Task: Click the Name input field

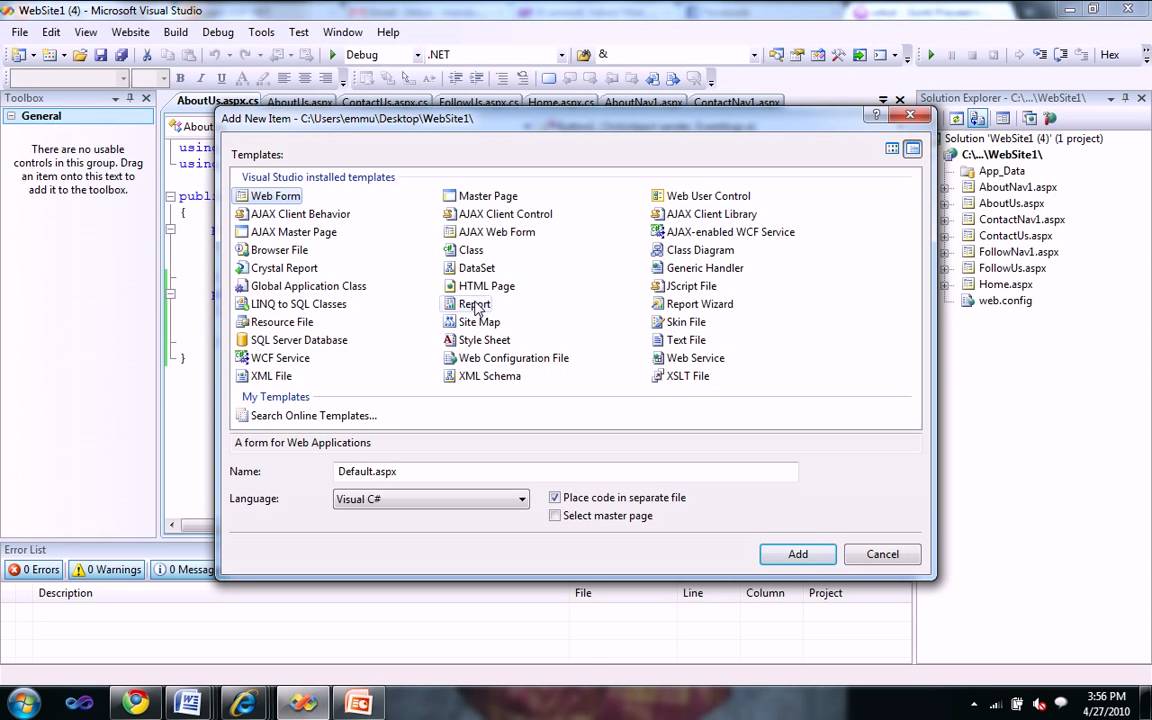Action: [565, 472]
